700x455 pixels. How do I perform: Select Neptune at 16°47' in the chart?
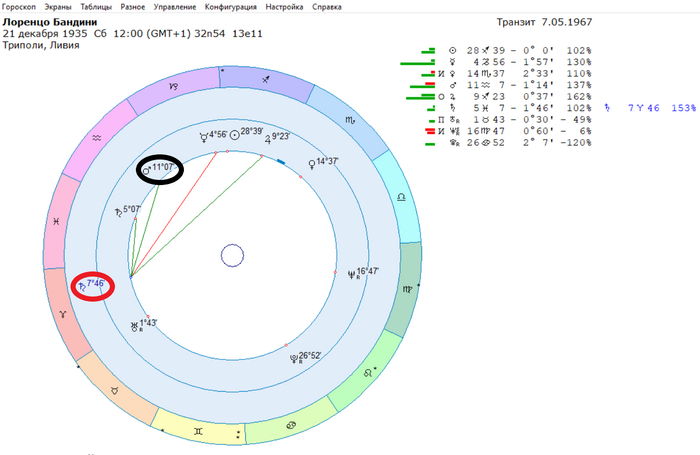pyautogui.click(x=350, y=272)
